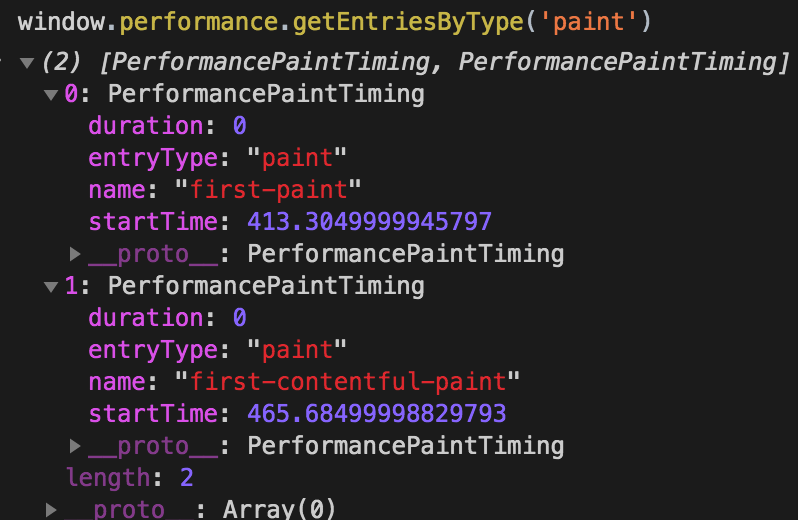Click the duration: 0 line of entry 0
This screenshot has height=520, width=798.
(167, 126)
